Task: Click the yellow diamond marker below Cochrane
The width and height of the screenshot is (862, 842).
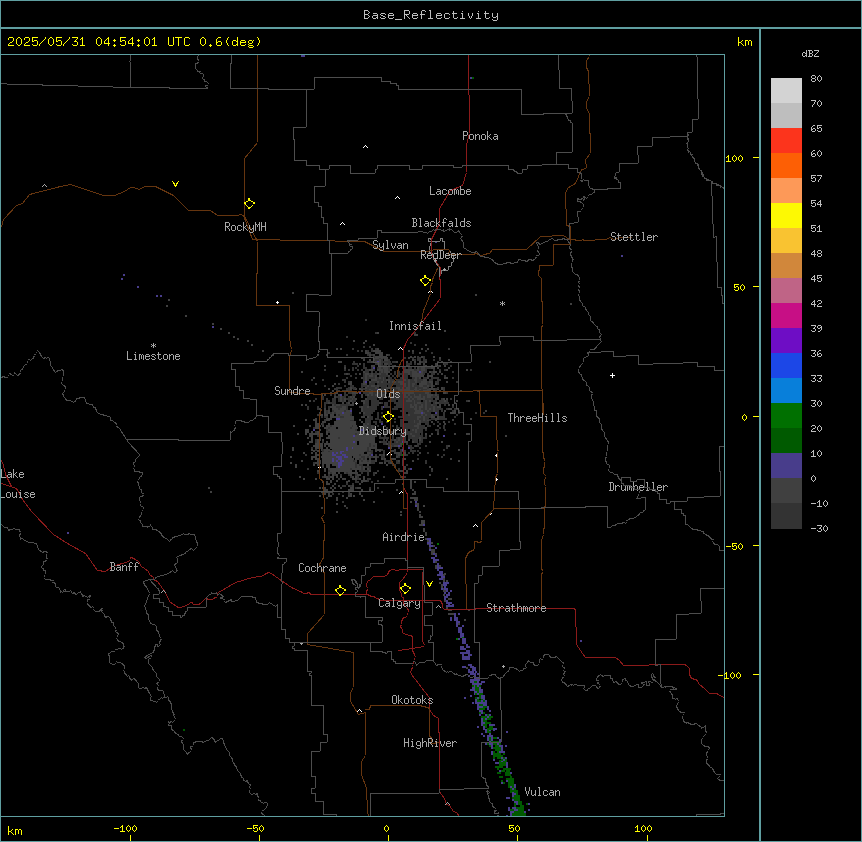Action: (x=340, y=590)
